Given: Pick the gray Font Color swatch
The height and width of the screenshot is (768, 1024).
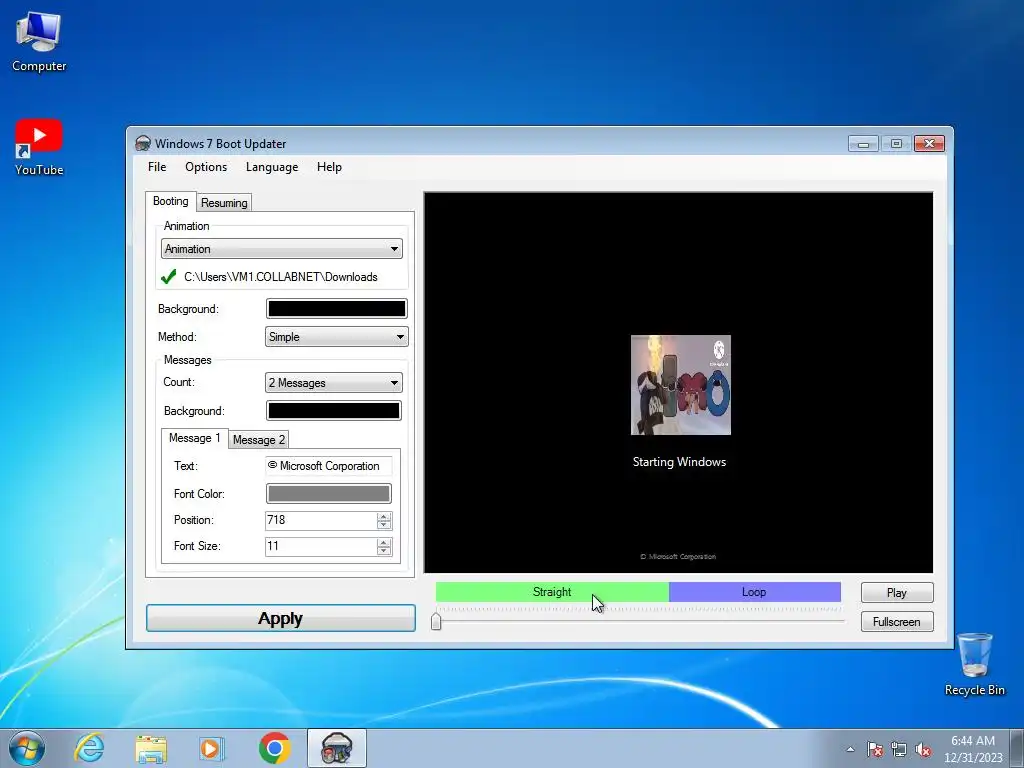Looking at the screenshot, I should pyautogui.click(x=328, y=494).
